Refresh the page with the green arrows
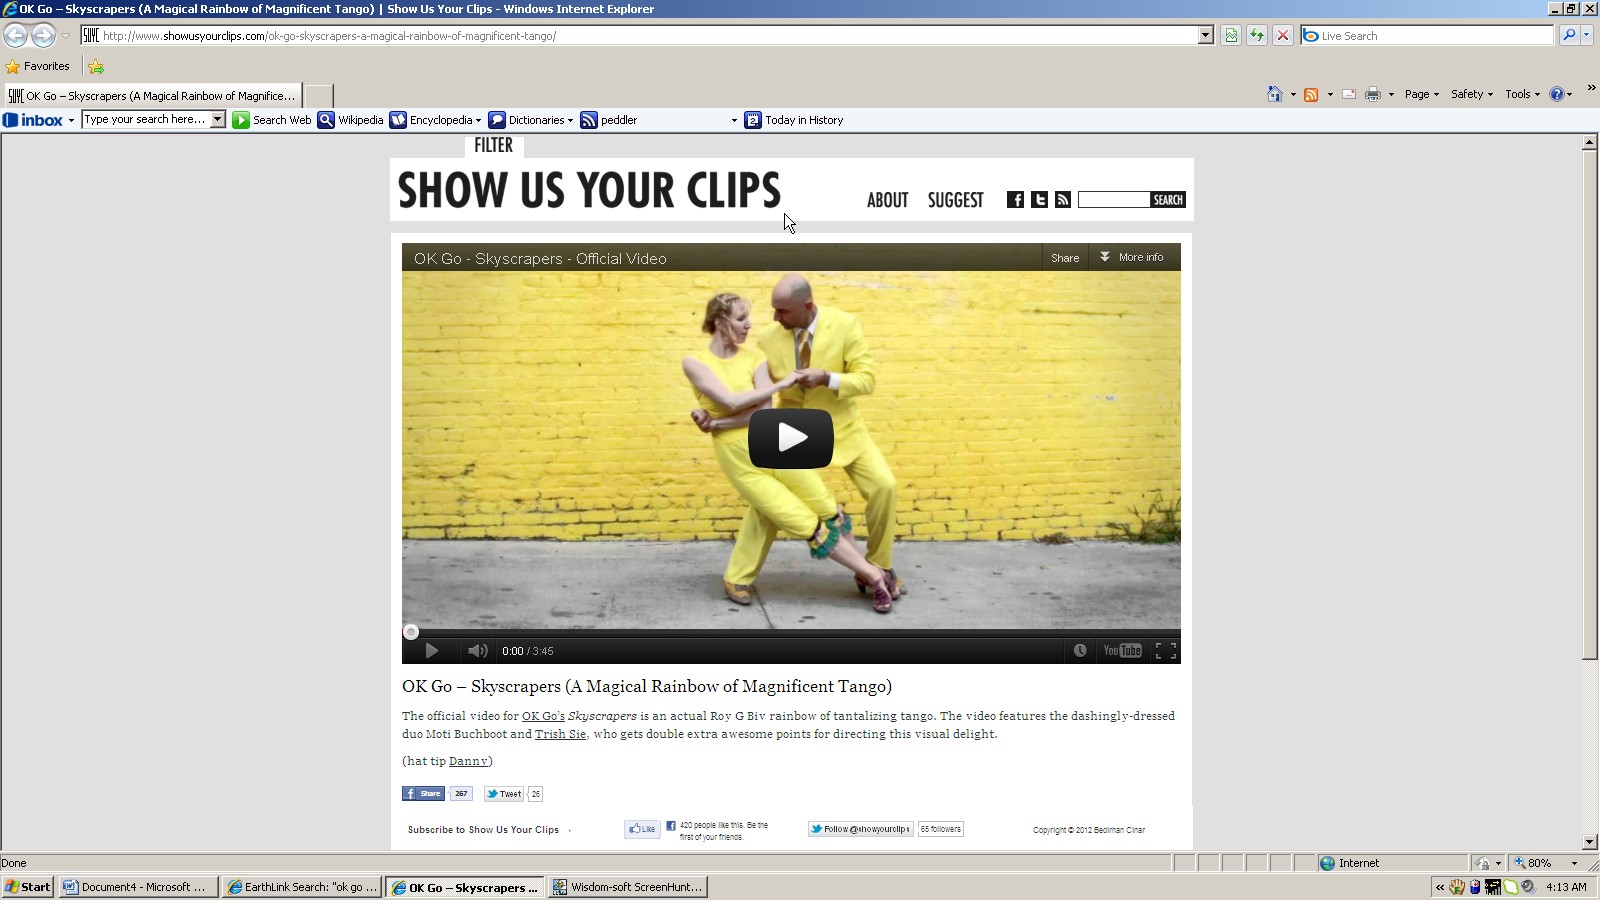The image size is (1600, 900). [1257, 35]
